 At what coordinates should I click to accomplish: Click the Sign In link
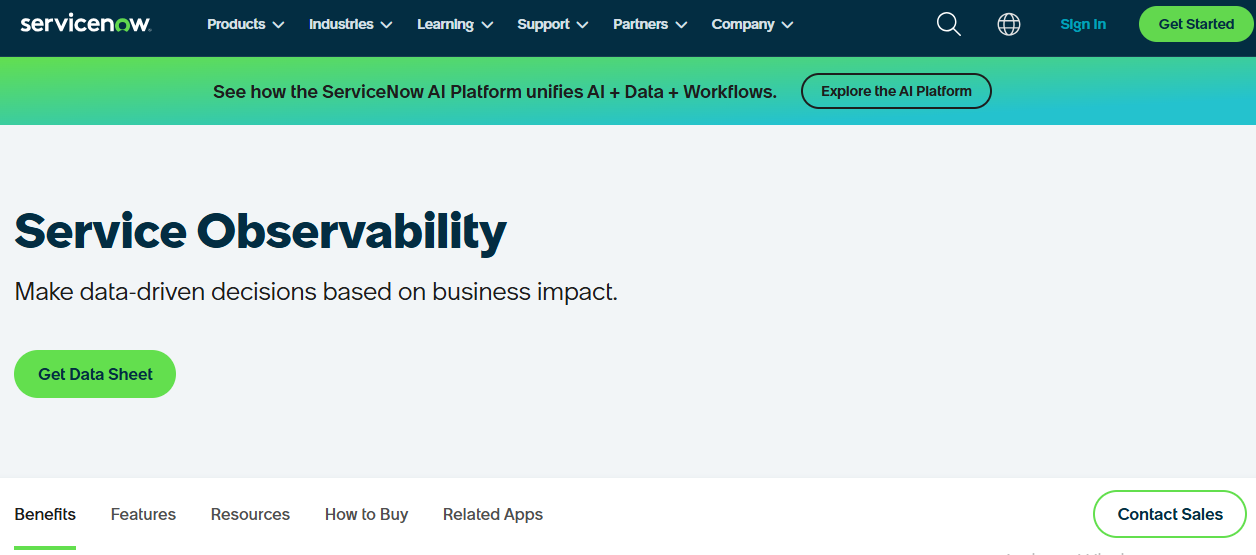point(1083,24)
